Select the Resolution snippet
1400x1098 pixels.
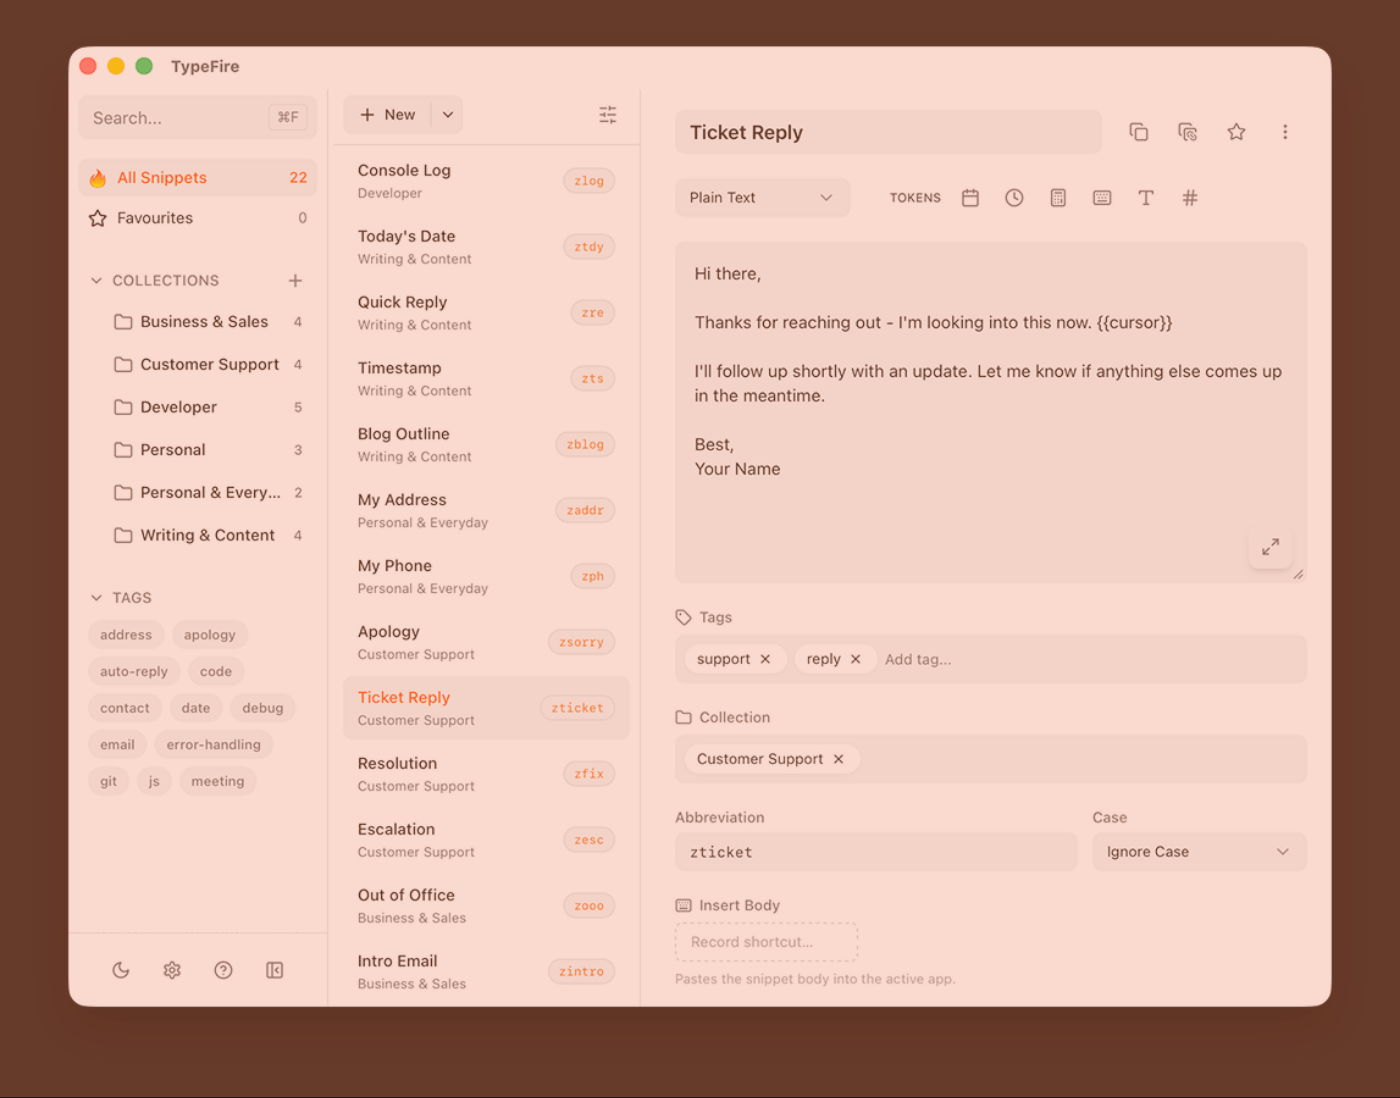[x=486, y=774]
